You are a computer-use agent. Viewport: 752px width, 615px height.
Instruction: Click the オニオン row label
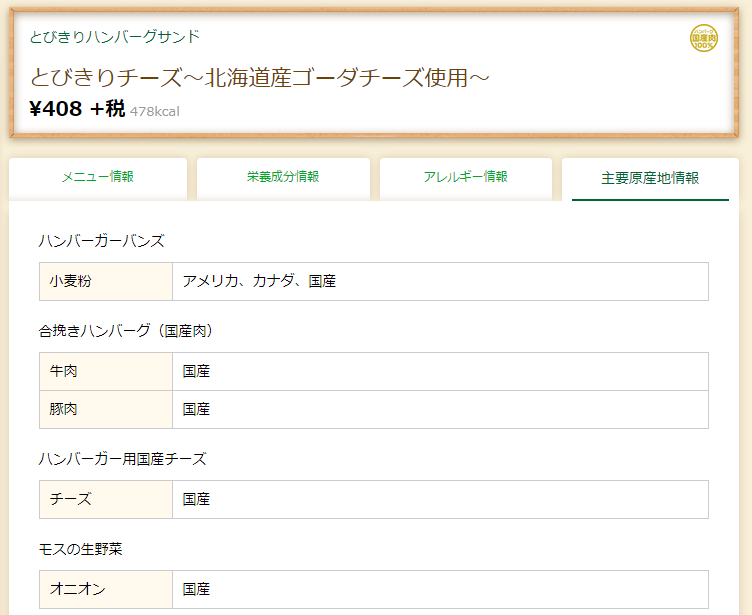[x=106, y=589]
